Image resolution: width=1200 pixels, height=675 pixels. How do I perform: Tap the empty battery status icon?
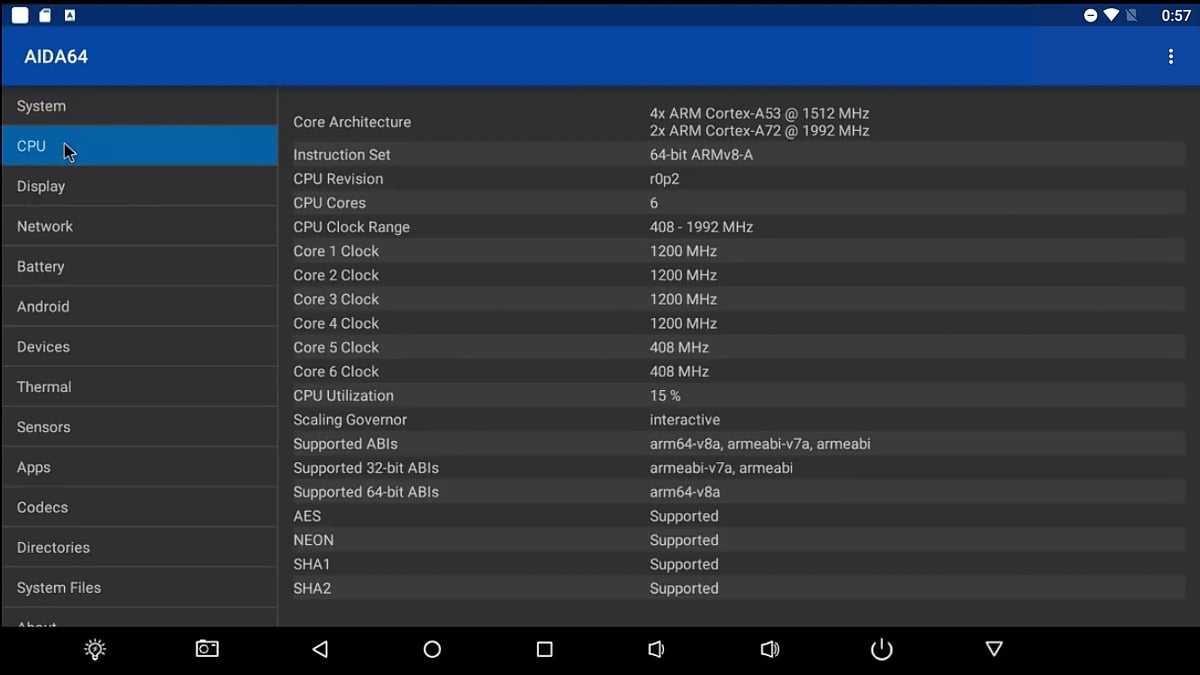(x=1134, y=14)
